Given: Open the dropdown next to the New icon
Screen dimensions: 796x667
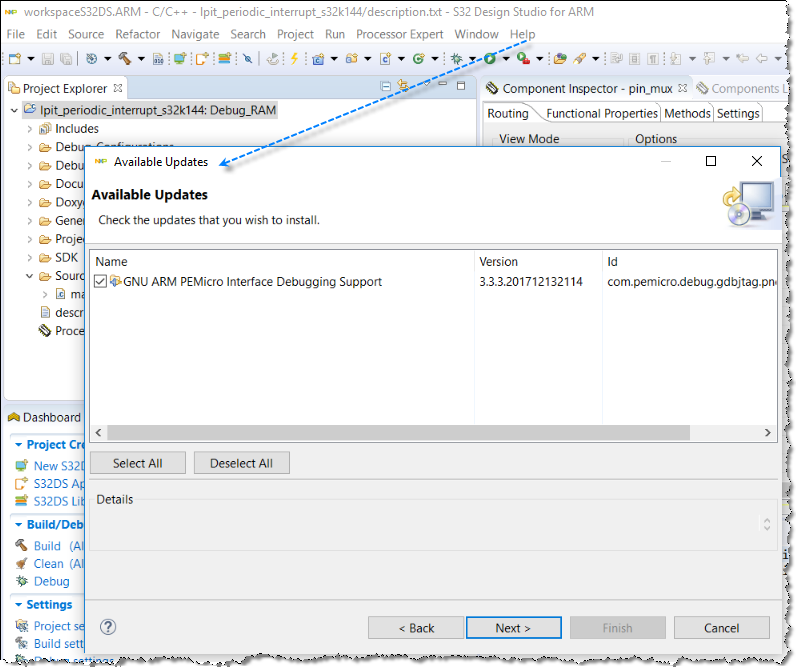Looking at the screenshot, I should point(30,59).
